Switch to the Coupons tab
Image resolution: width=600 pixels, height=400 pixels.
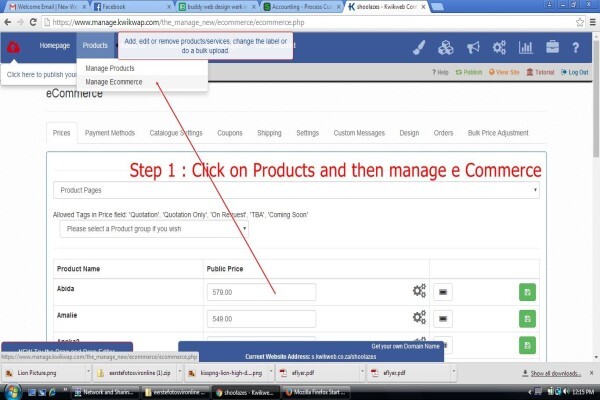tap(230, 133)
